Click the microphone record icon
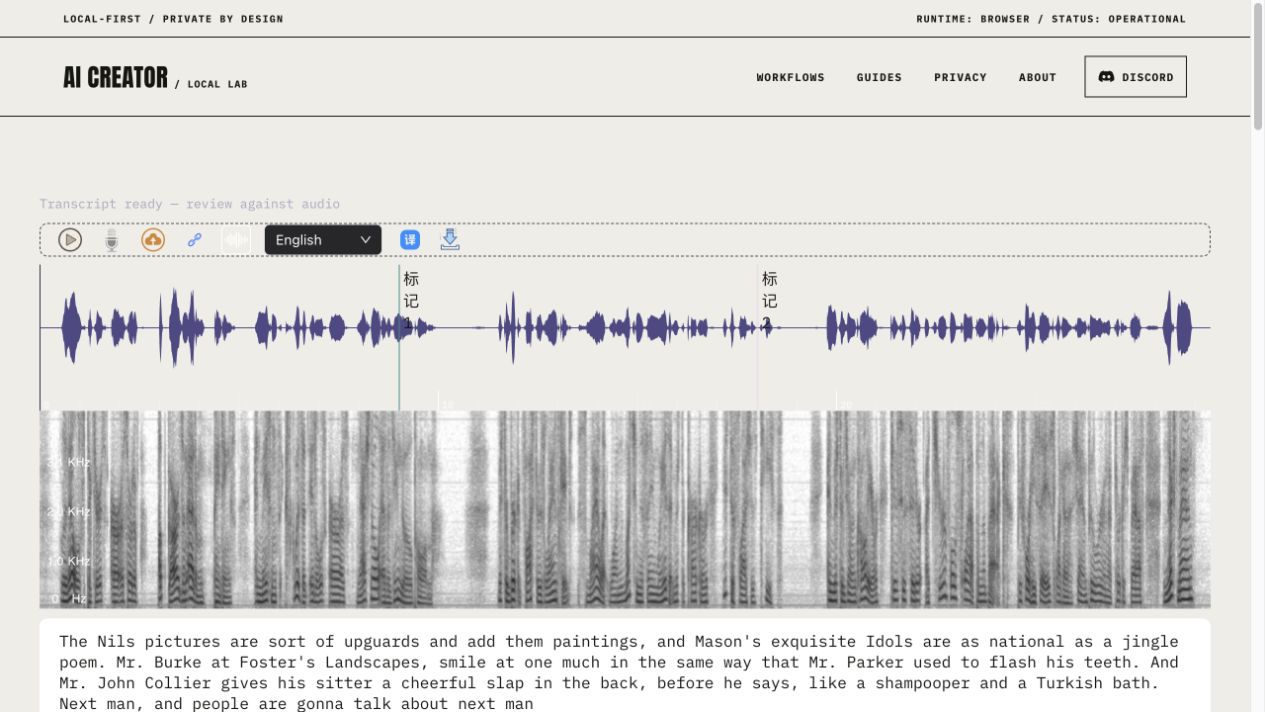1265x712 pixels. pyautogui.click(x=112, y=240)
